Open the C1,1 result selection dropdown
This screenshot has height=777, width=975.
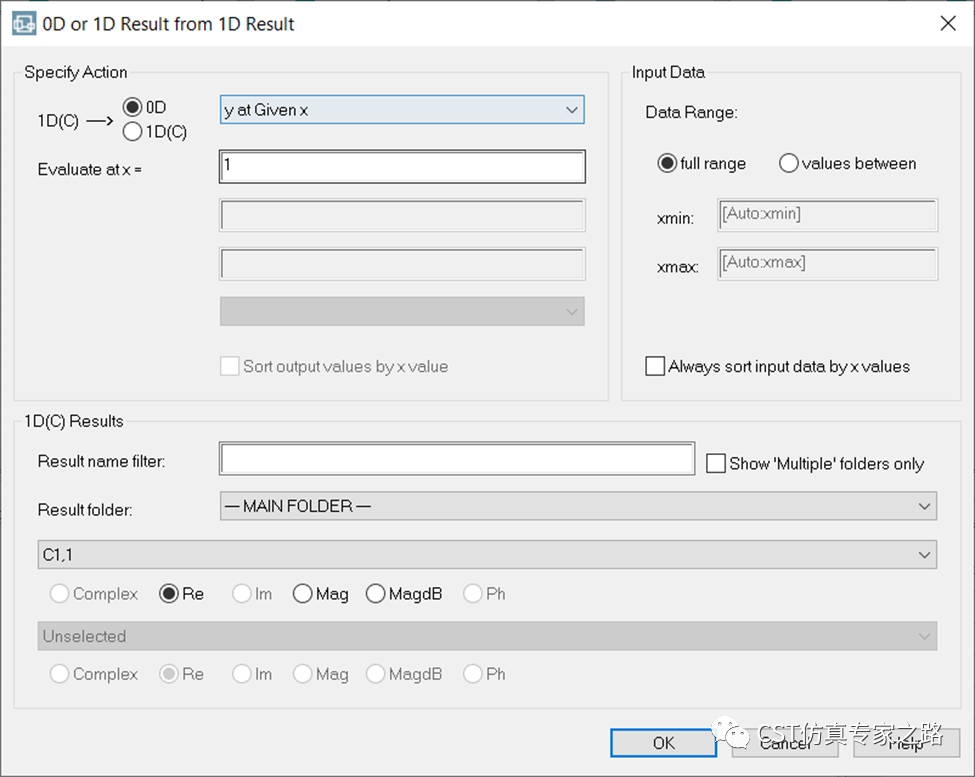point(488,554)
